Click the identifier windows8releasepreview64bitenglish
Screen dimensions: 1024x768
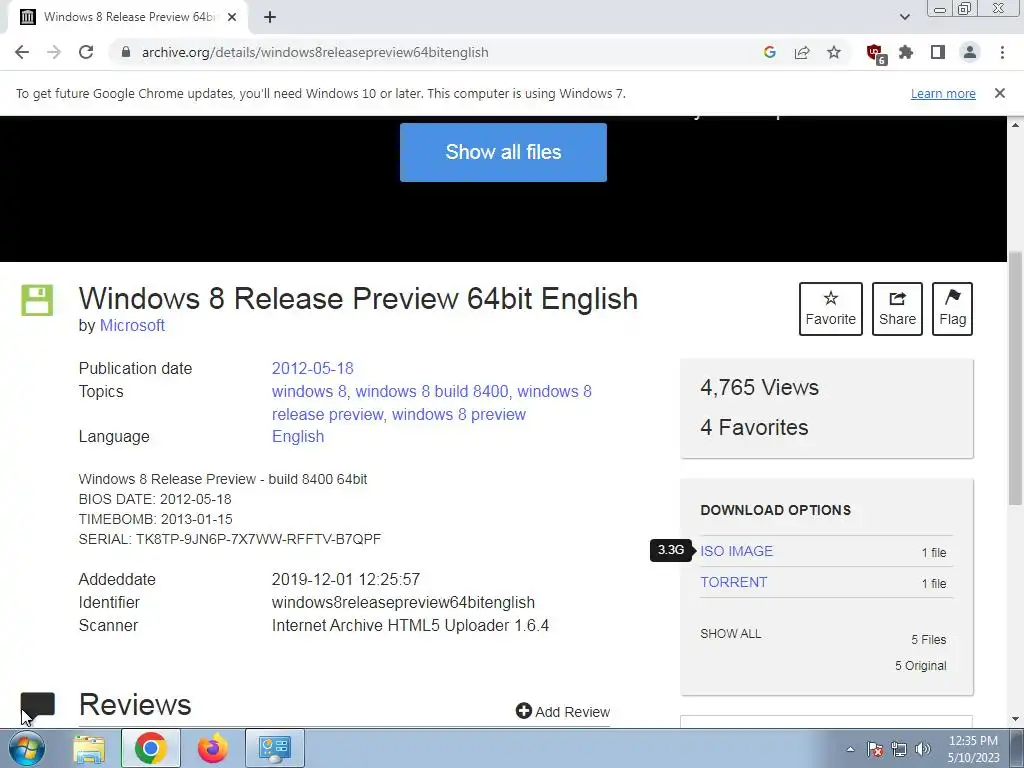pos(403,602)
